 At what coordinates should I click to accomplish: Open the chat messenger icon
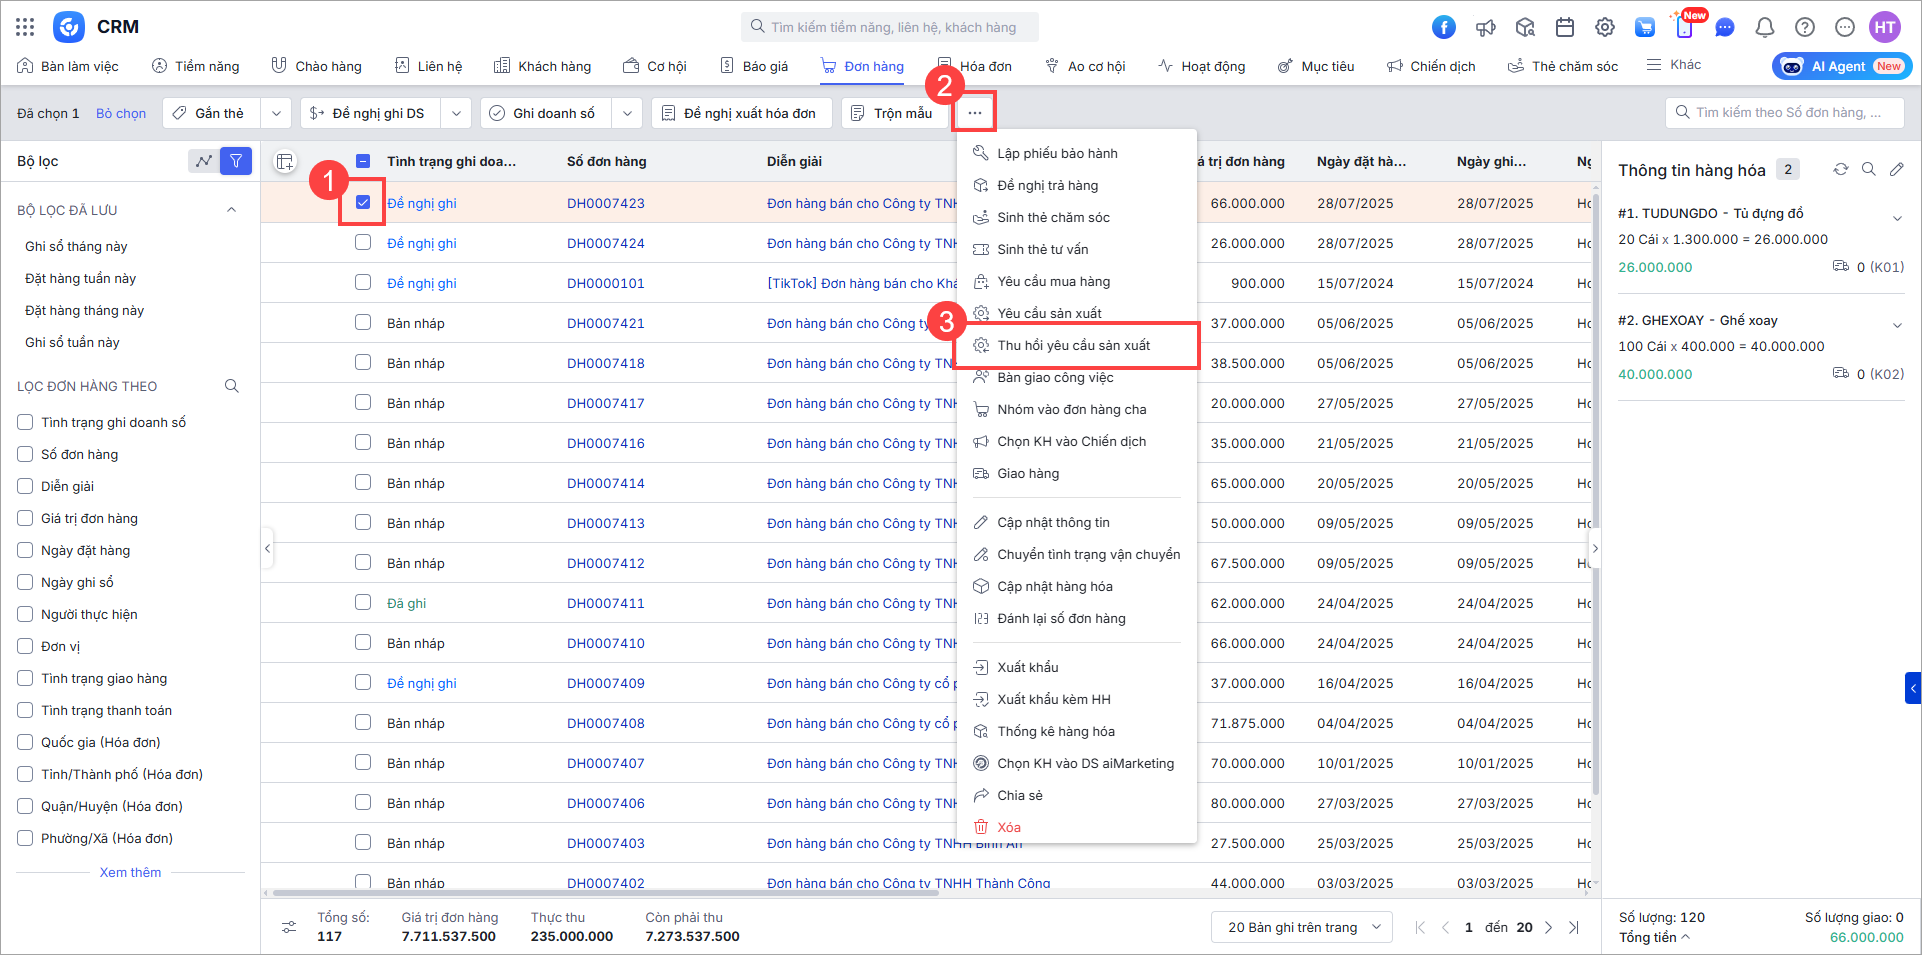click(1725, 27)
